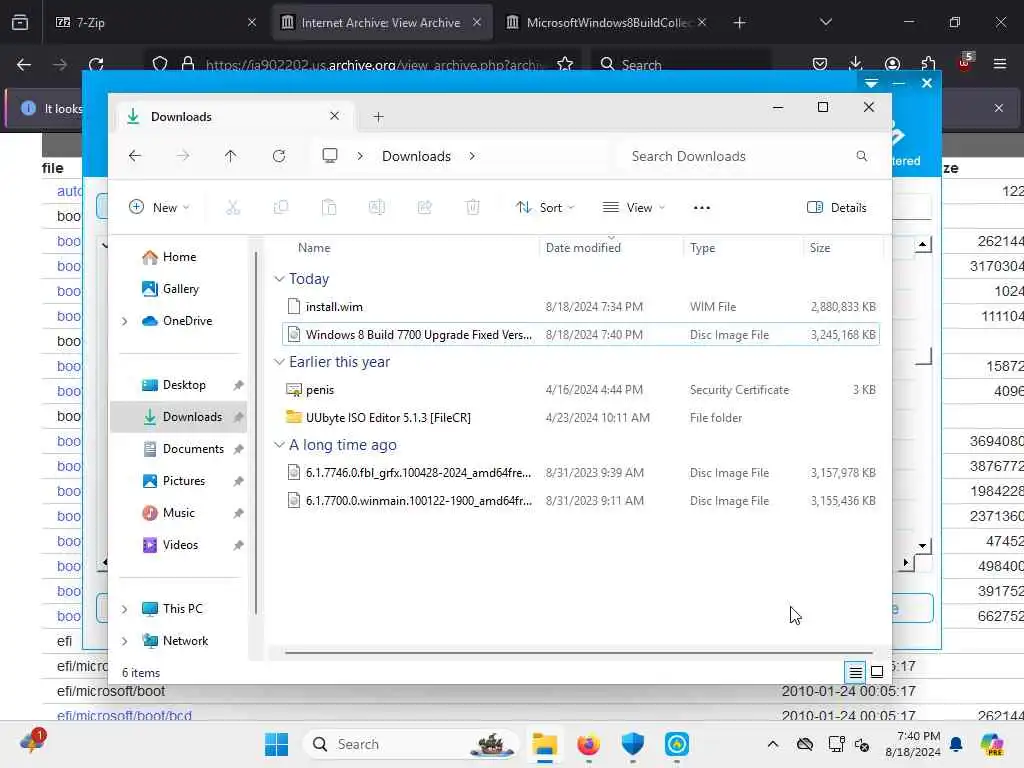Select the UUbyte ISO Editor 5.1.3 folder
Image resolution: width=1024 pixels, height=768 pixels.
tap(581, 417)
